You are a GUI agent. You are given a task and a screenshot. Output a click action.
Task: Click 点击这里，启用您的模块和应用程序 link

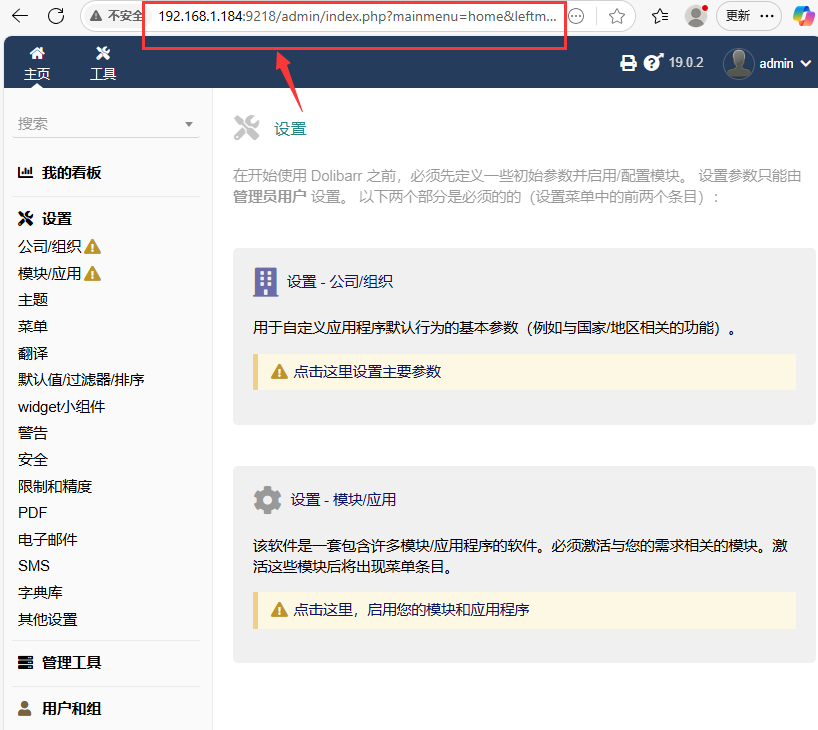411,609
